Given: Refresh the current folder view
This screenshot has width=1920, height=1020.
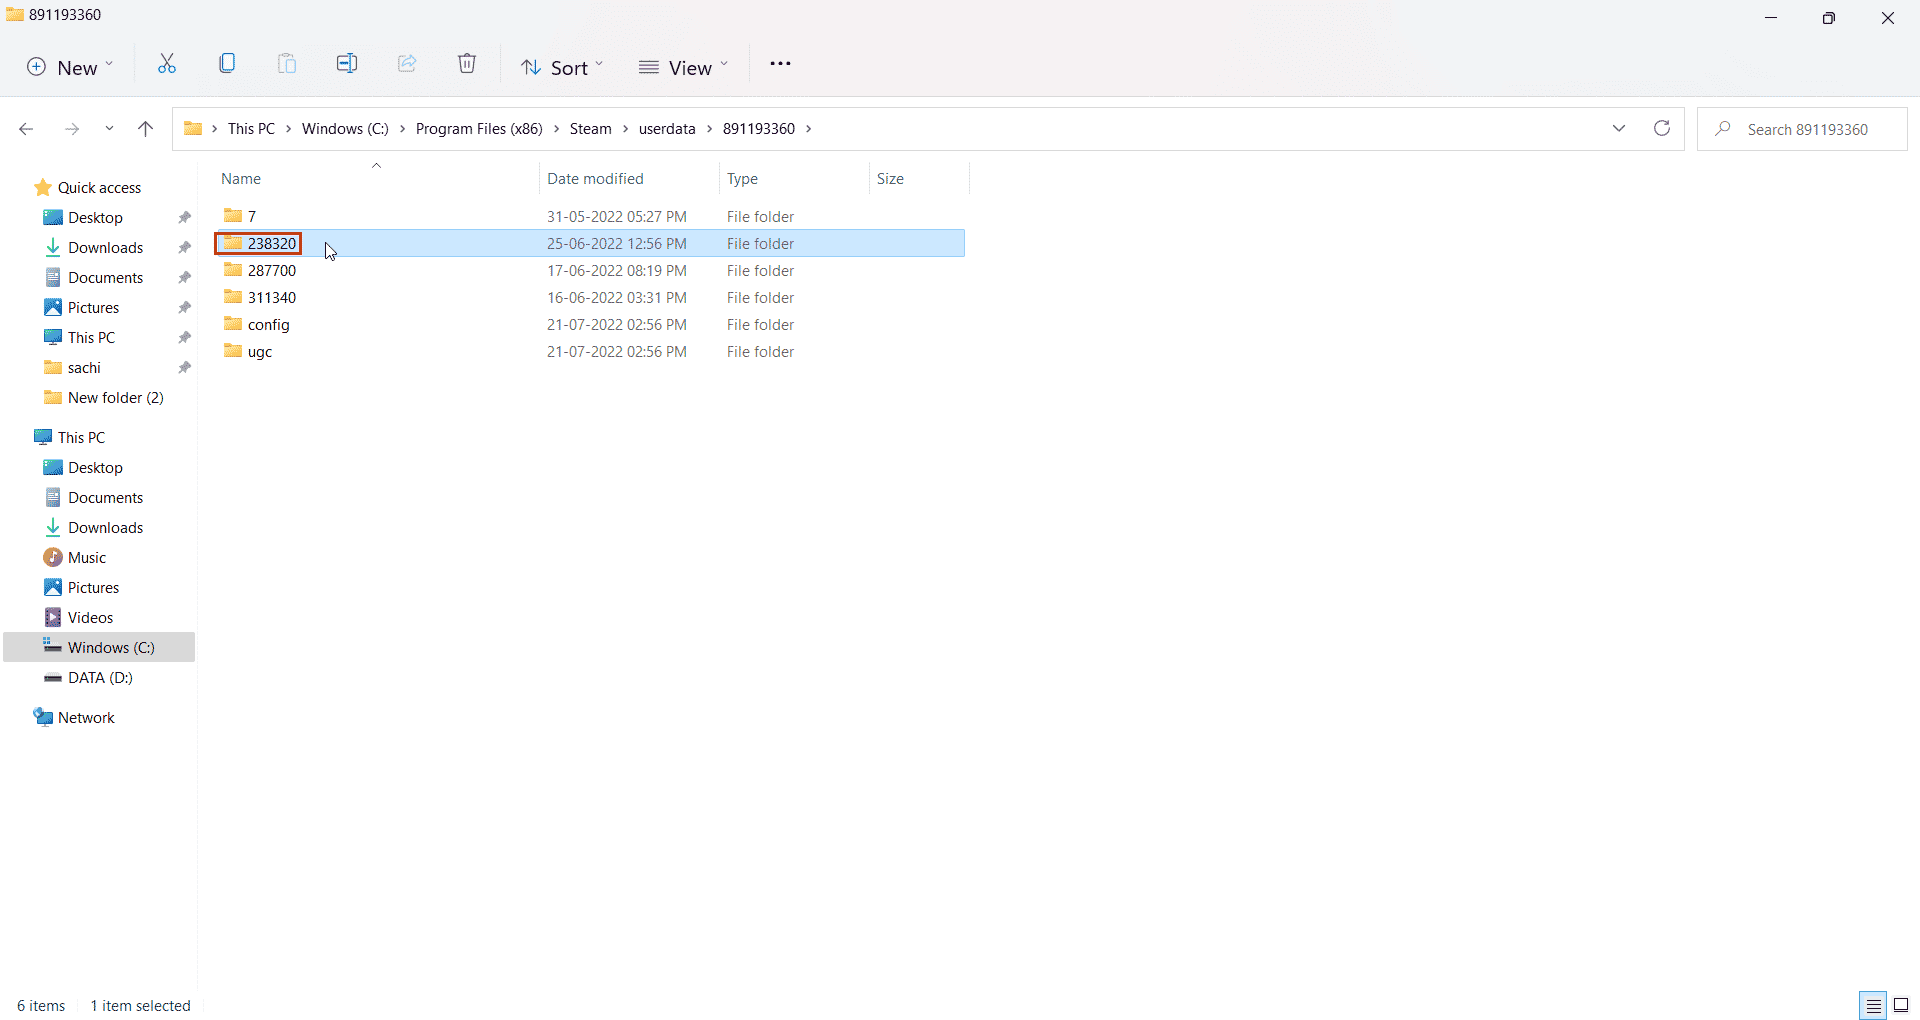Looking at the screenshot, I should (x=1662, y=128).
